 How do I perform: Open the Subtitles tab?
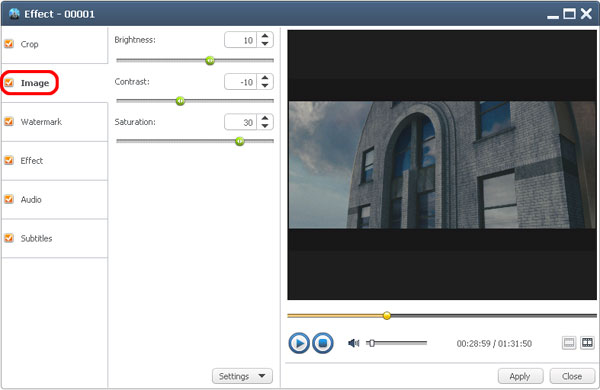coord(55,238)
